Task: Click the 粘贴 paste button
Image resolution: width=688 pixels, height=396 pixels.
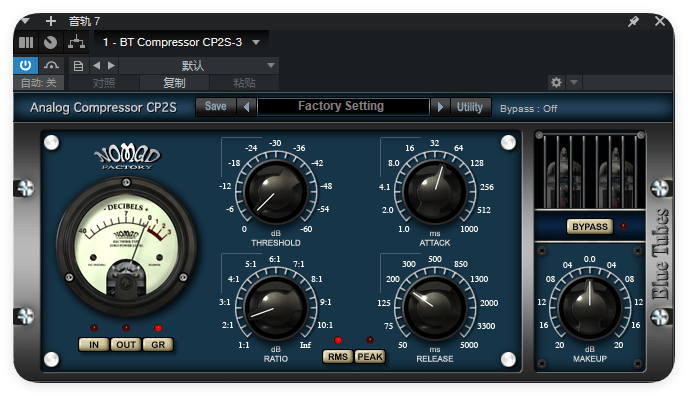Action: click(x=244, y=82)
